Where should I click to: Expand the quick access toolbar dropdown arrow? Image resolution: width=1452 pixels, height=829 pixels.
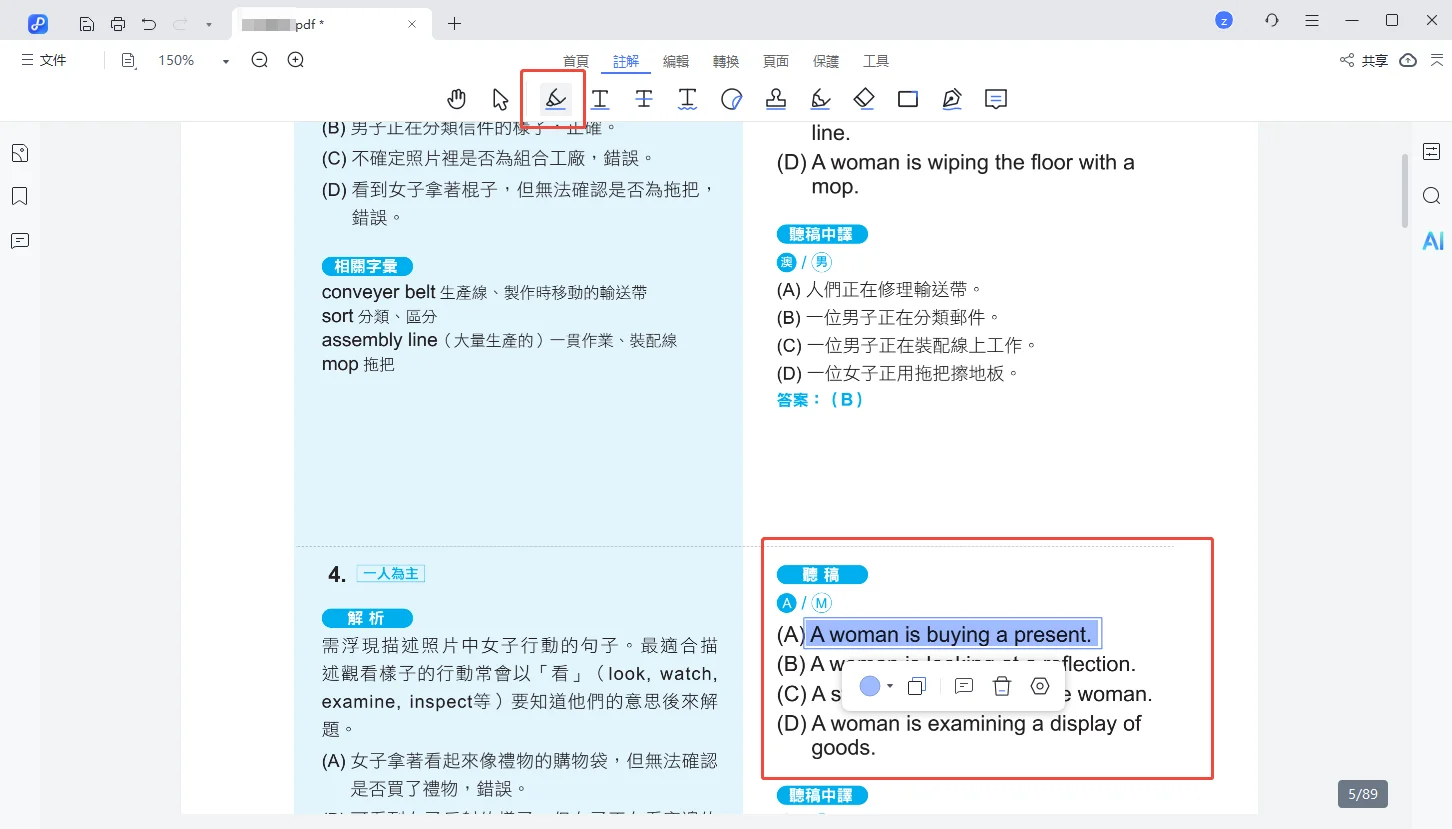point(208,23)
